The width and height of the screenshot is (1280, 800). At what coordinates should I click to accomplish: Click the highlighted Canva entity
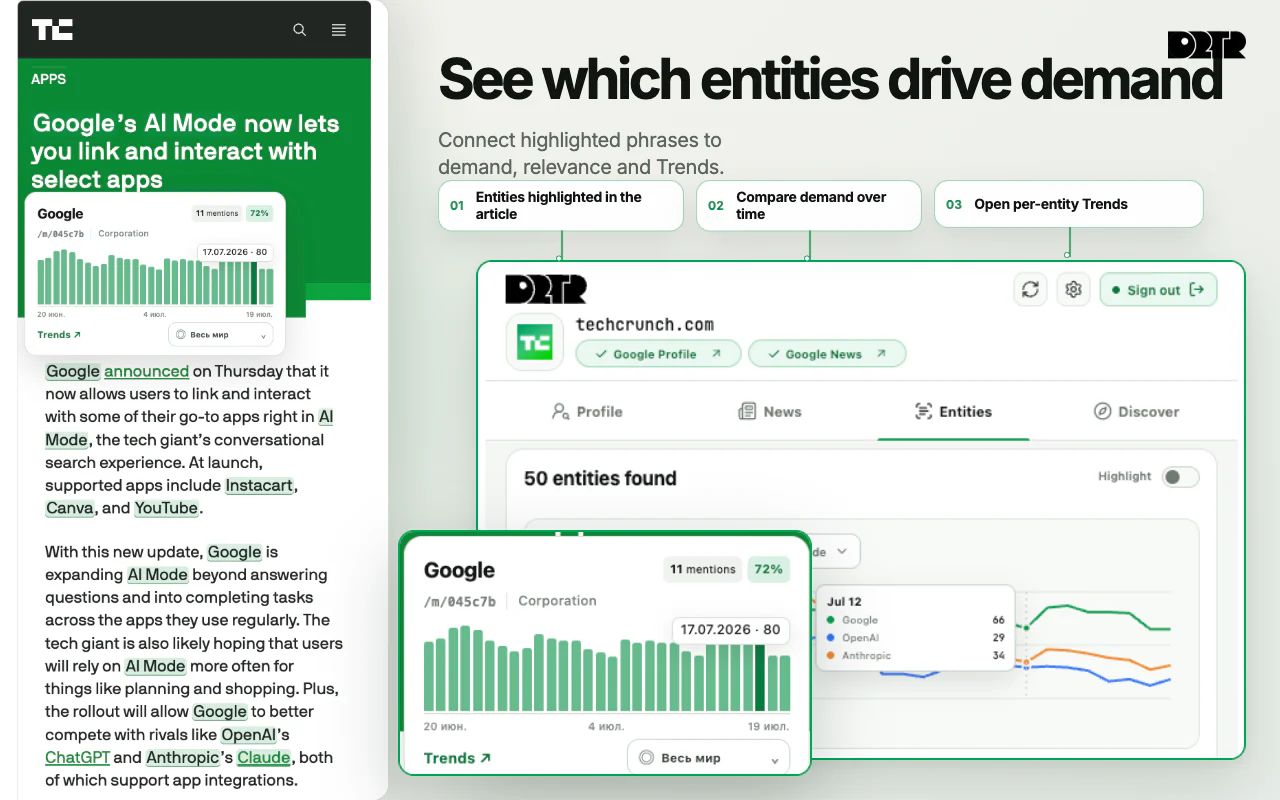70,508
